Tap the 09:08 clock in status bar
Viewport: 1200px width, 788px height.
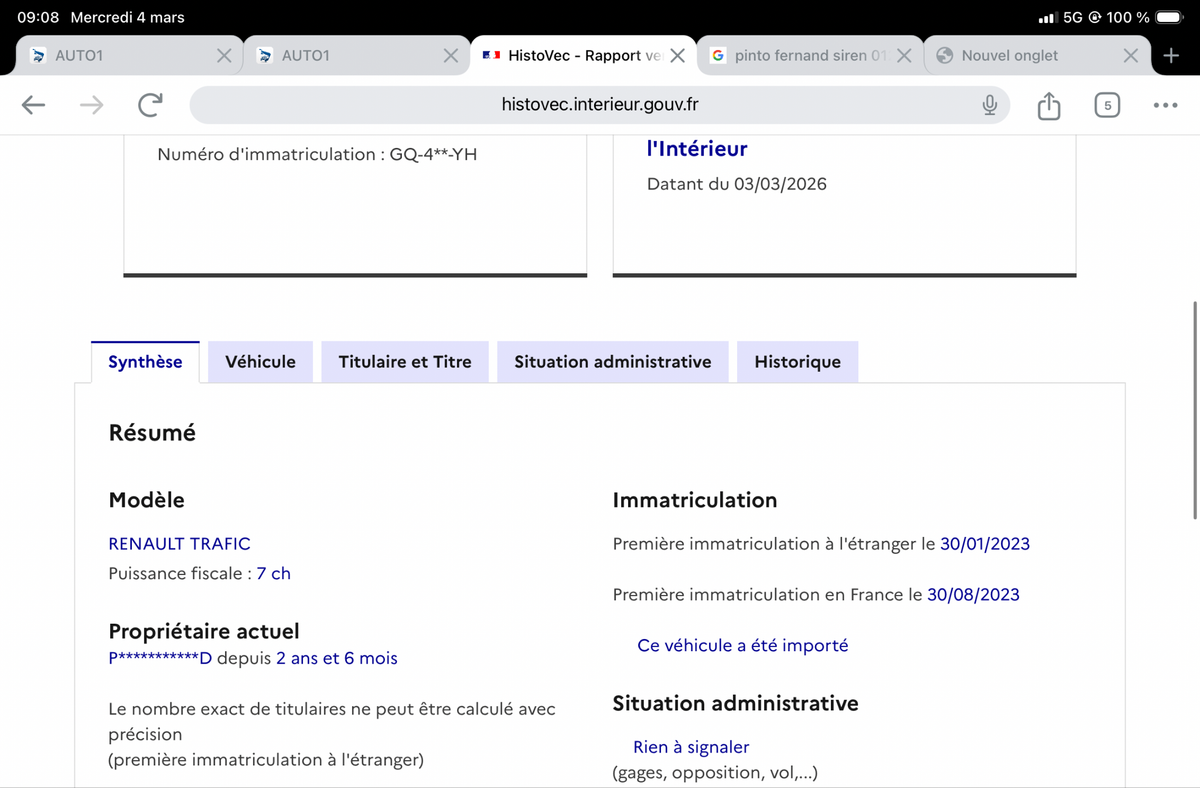coord(38,17)
